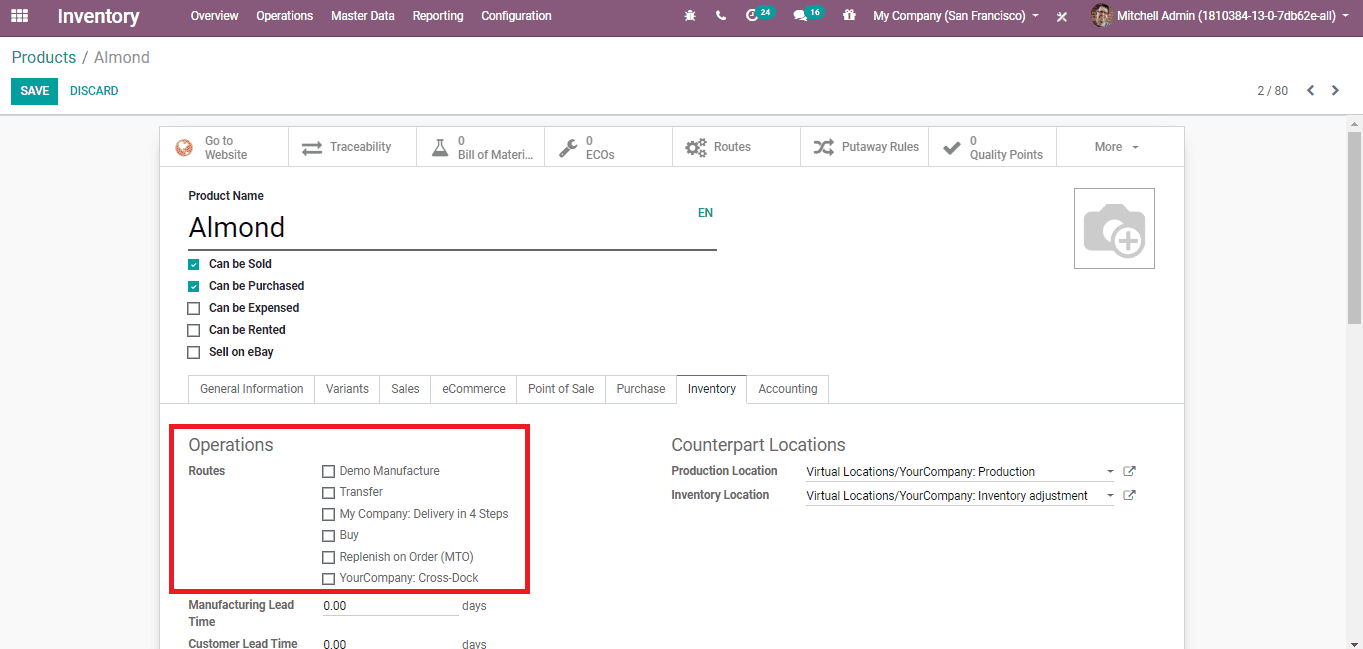Click the Go to Website globe icon

(184, 147)
